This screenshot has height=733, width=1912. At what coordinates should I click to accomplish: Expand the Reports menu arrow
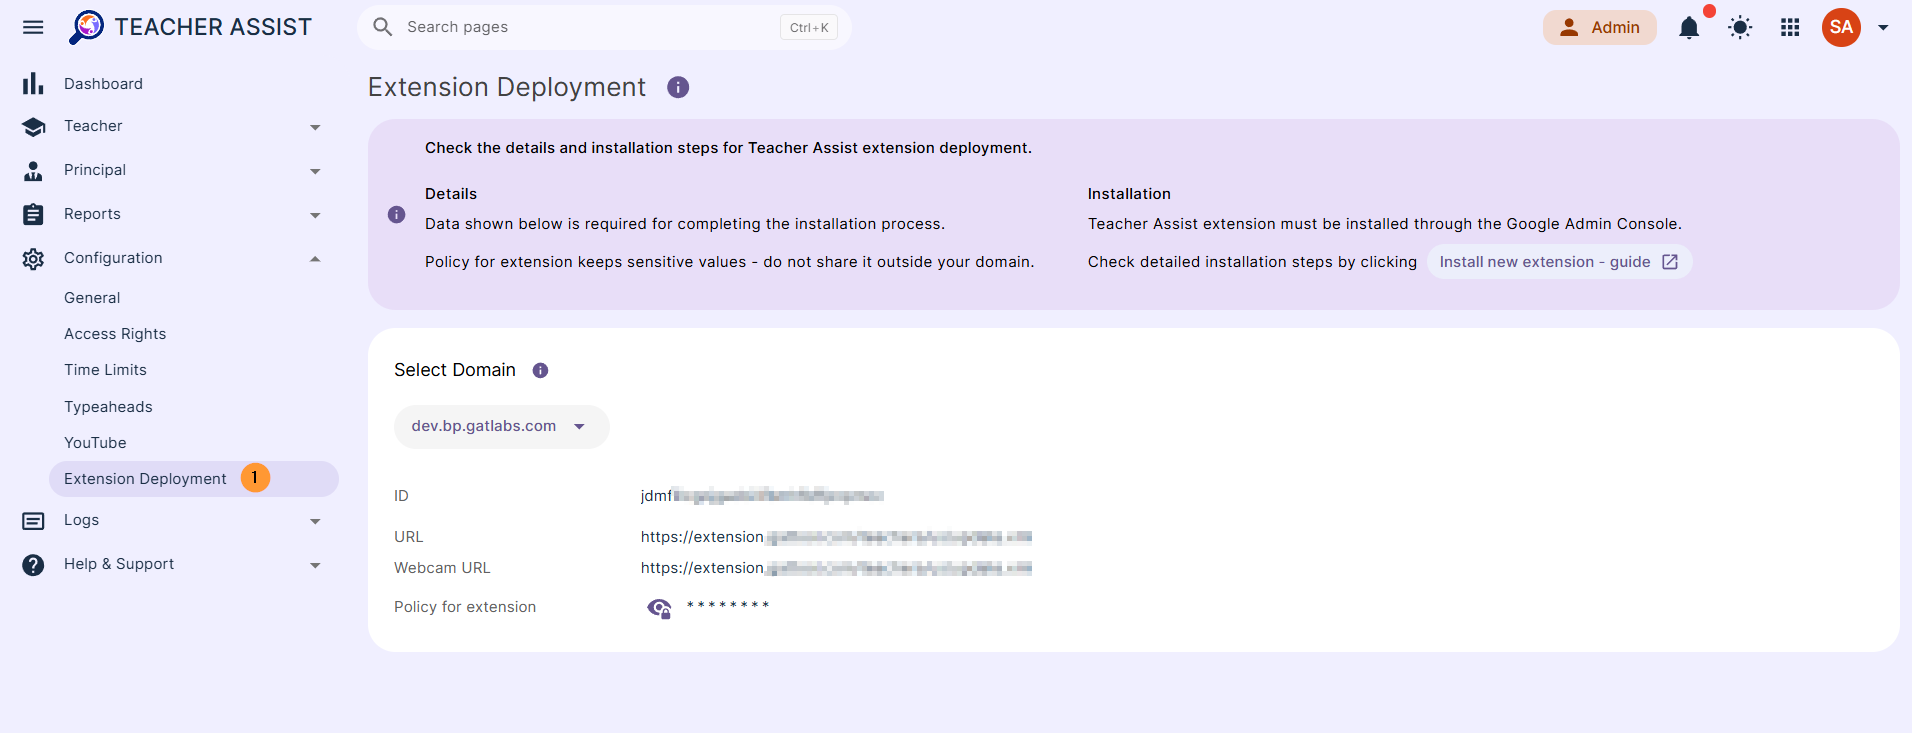(315, 215)
